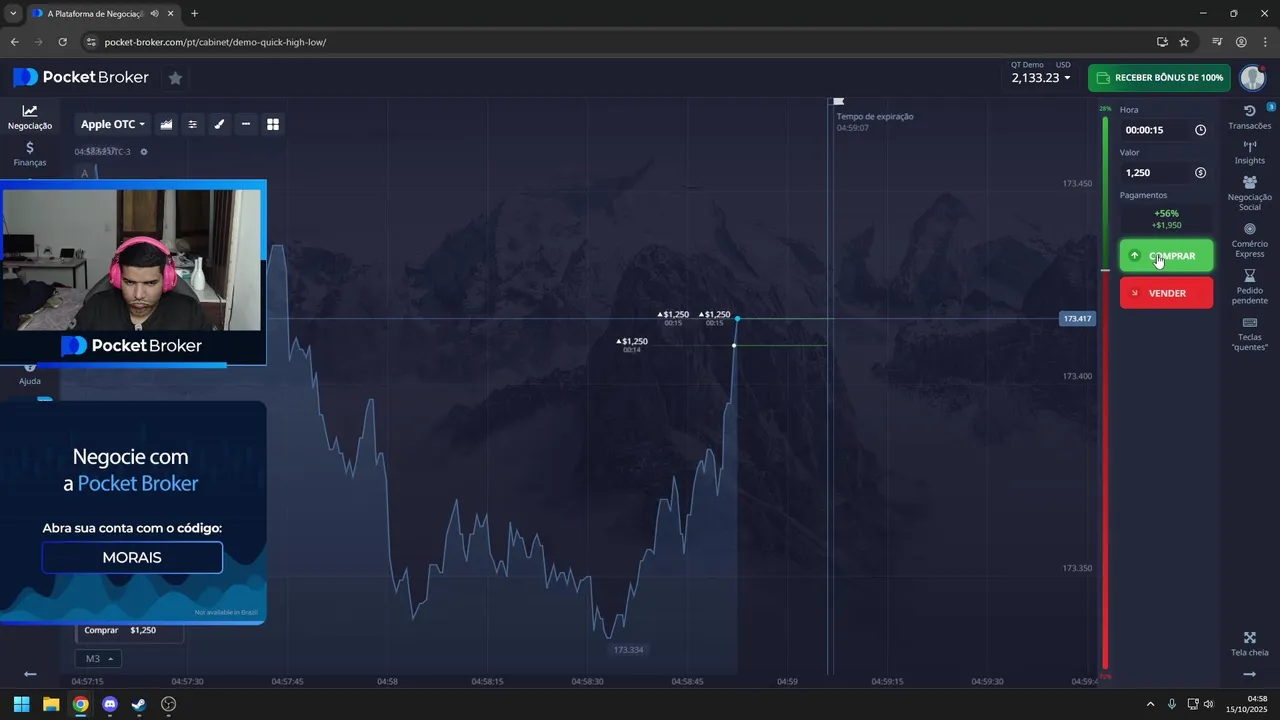Expand the M3 timeframe dropdown
Image resolution: width=1280 pixels, height=720 pixels.
click(x=98, y=659)
